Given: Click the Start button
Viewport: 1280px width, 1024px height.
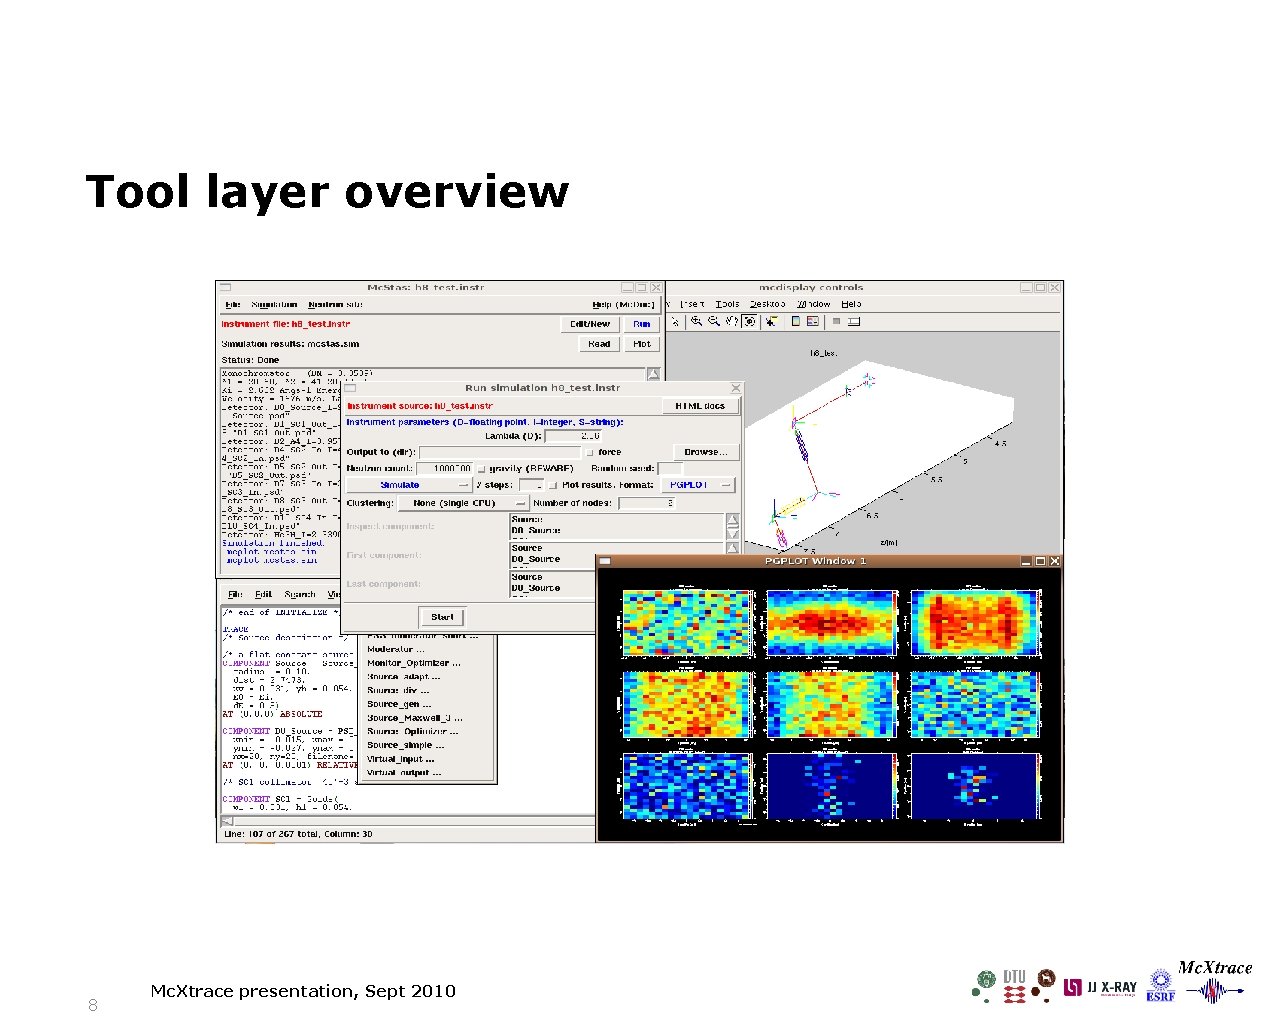Looking at the screenshot, I should pyautogui.click(x=442, y=617).
